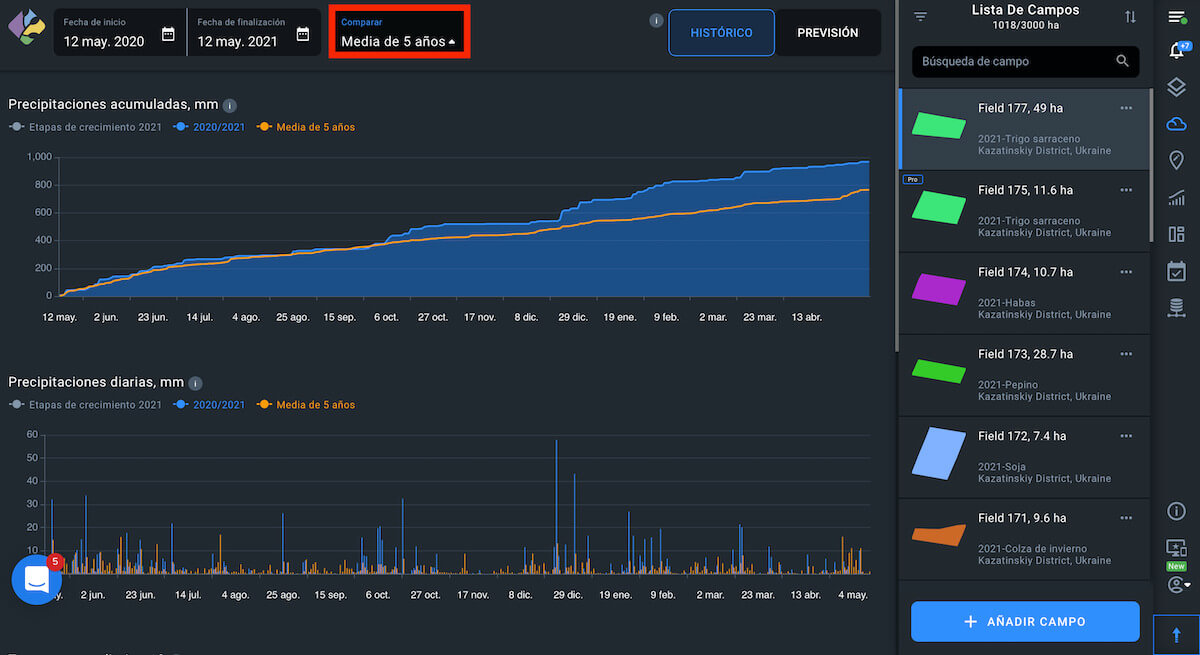Viewport: 1200px width, 655px height.
Task: Click the cloud weather icon in sidebar
Action: point(1176,124)
